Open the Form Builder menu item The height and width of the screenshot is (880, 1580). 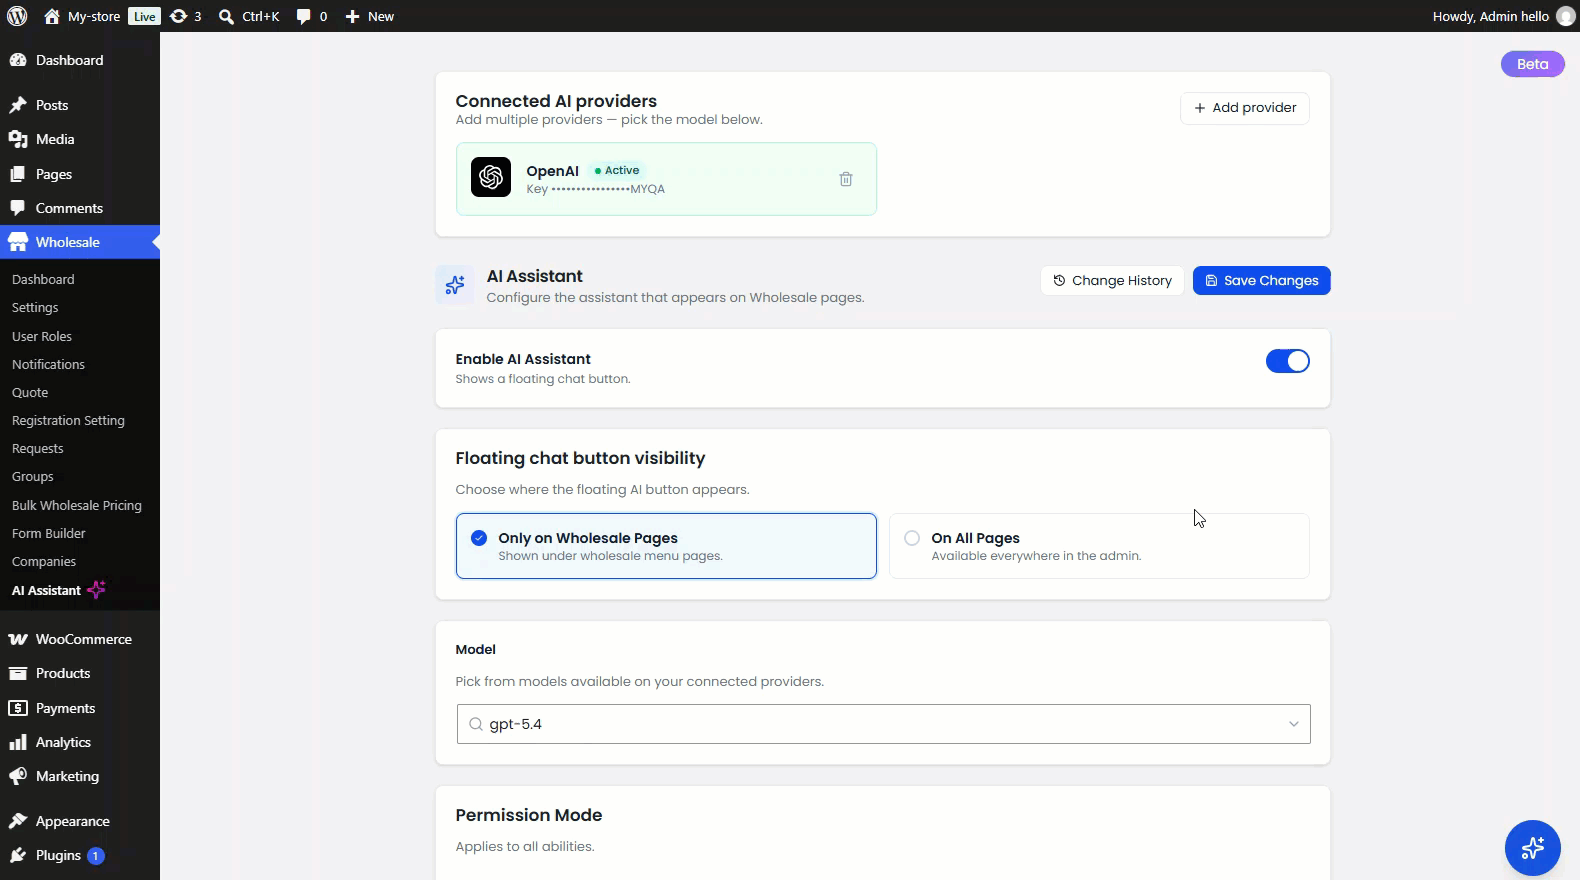(x=49, y=533)
